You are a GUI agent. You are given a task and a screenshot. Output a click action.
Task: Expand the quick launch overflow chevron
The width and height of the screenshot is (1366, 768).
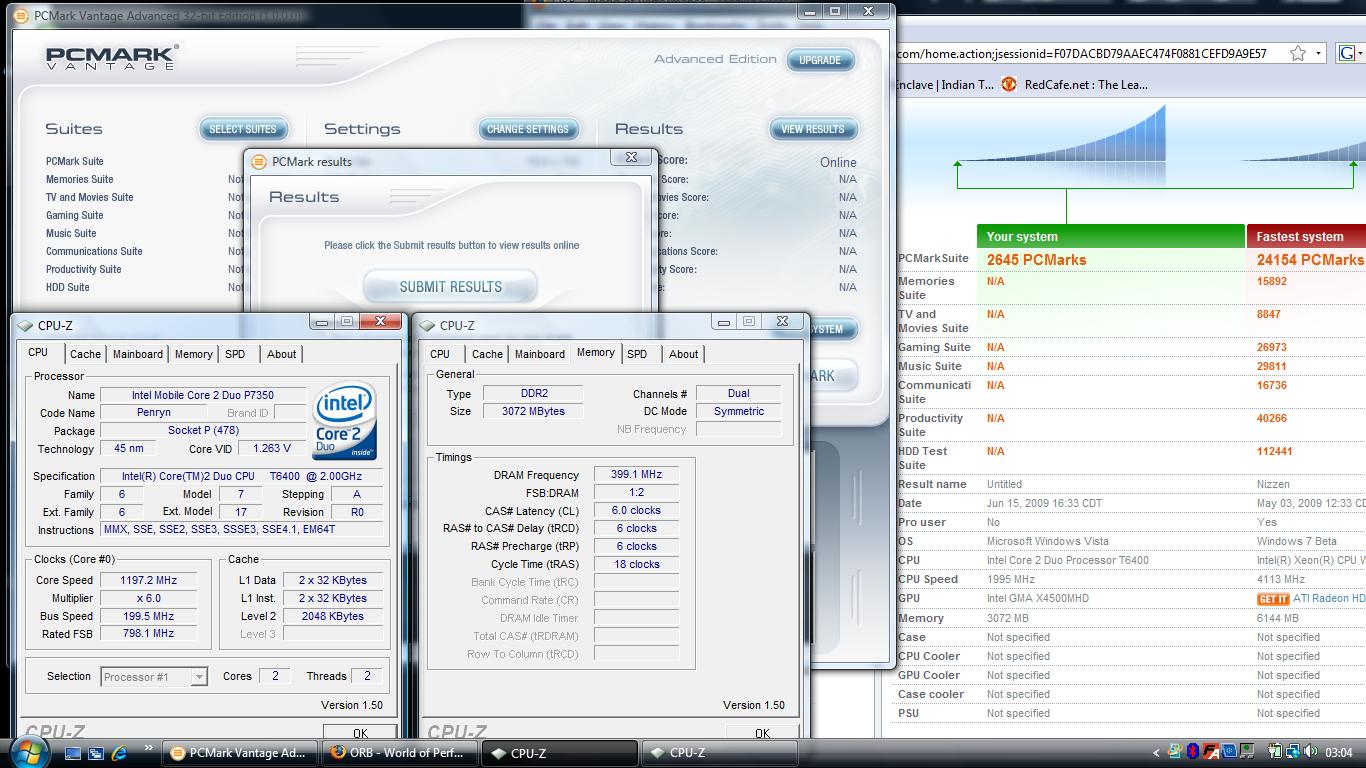[x=149, y=748]
